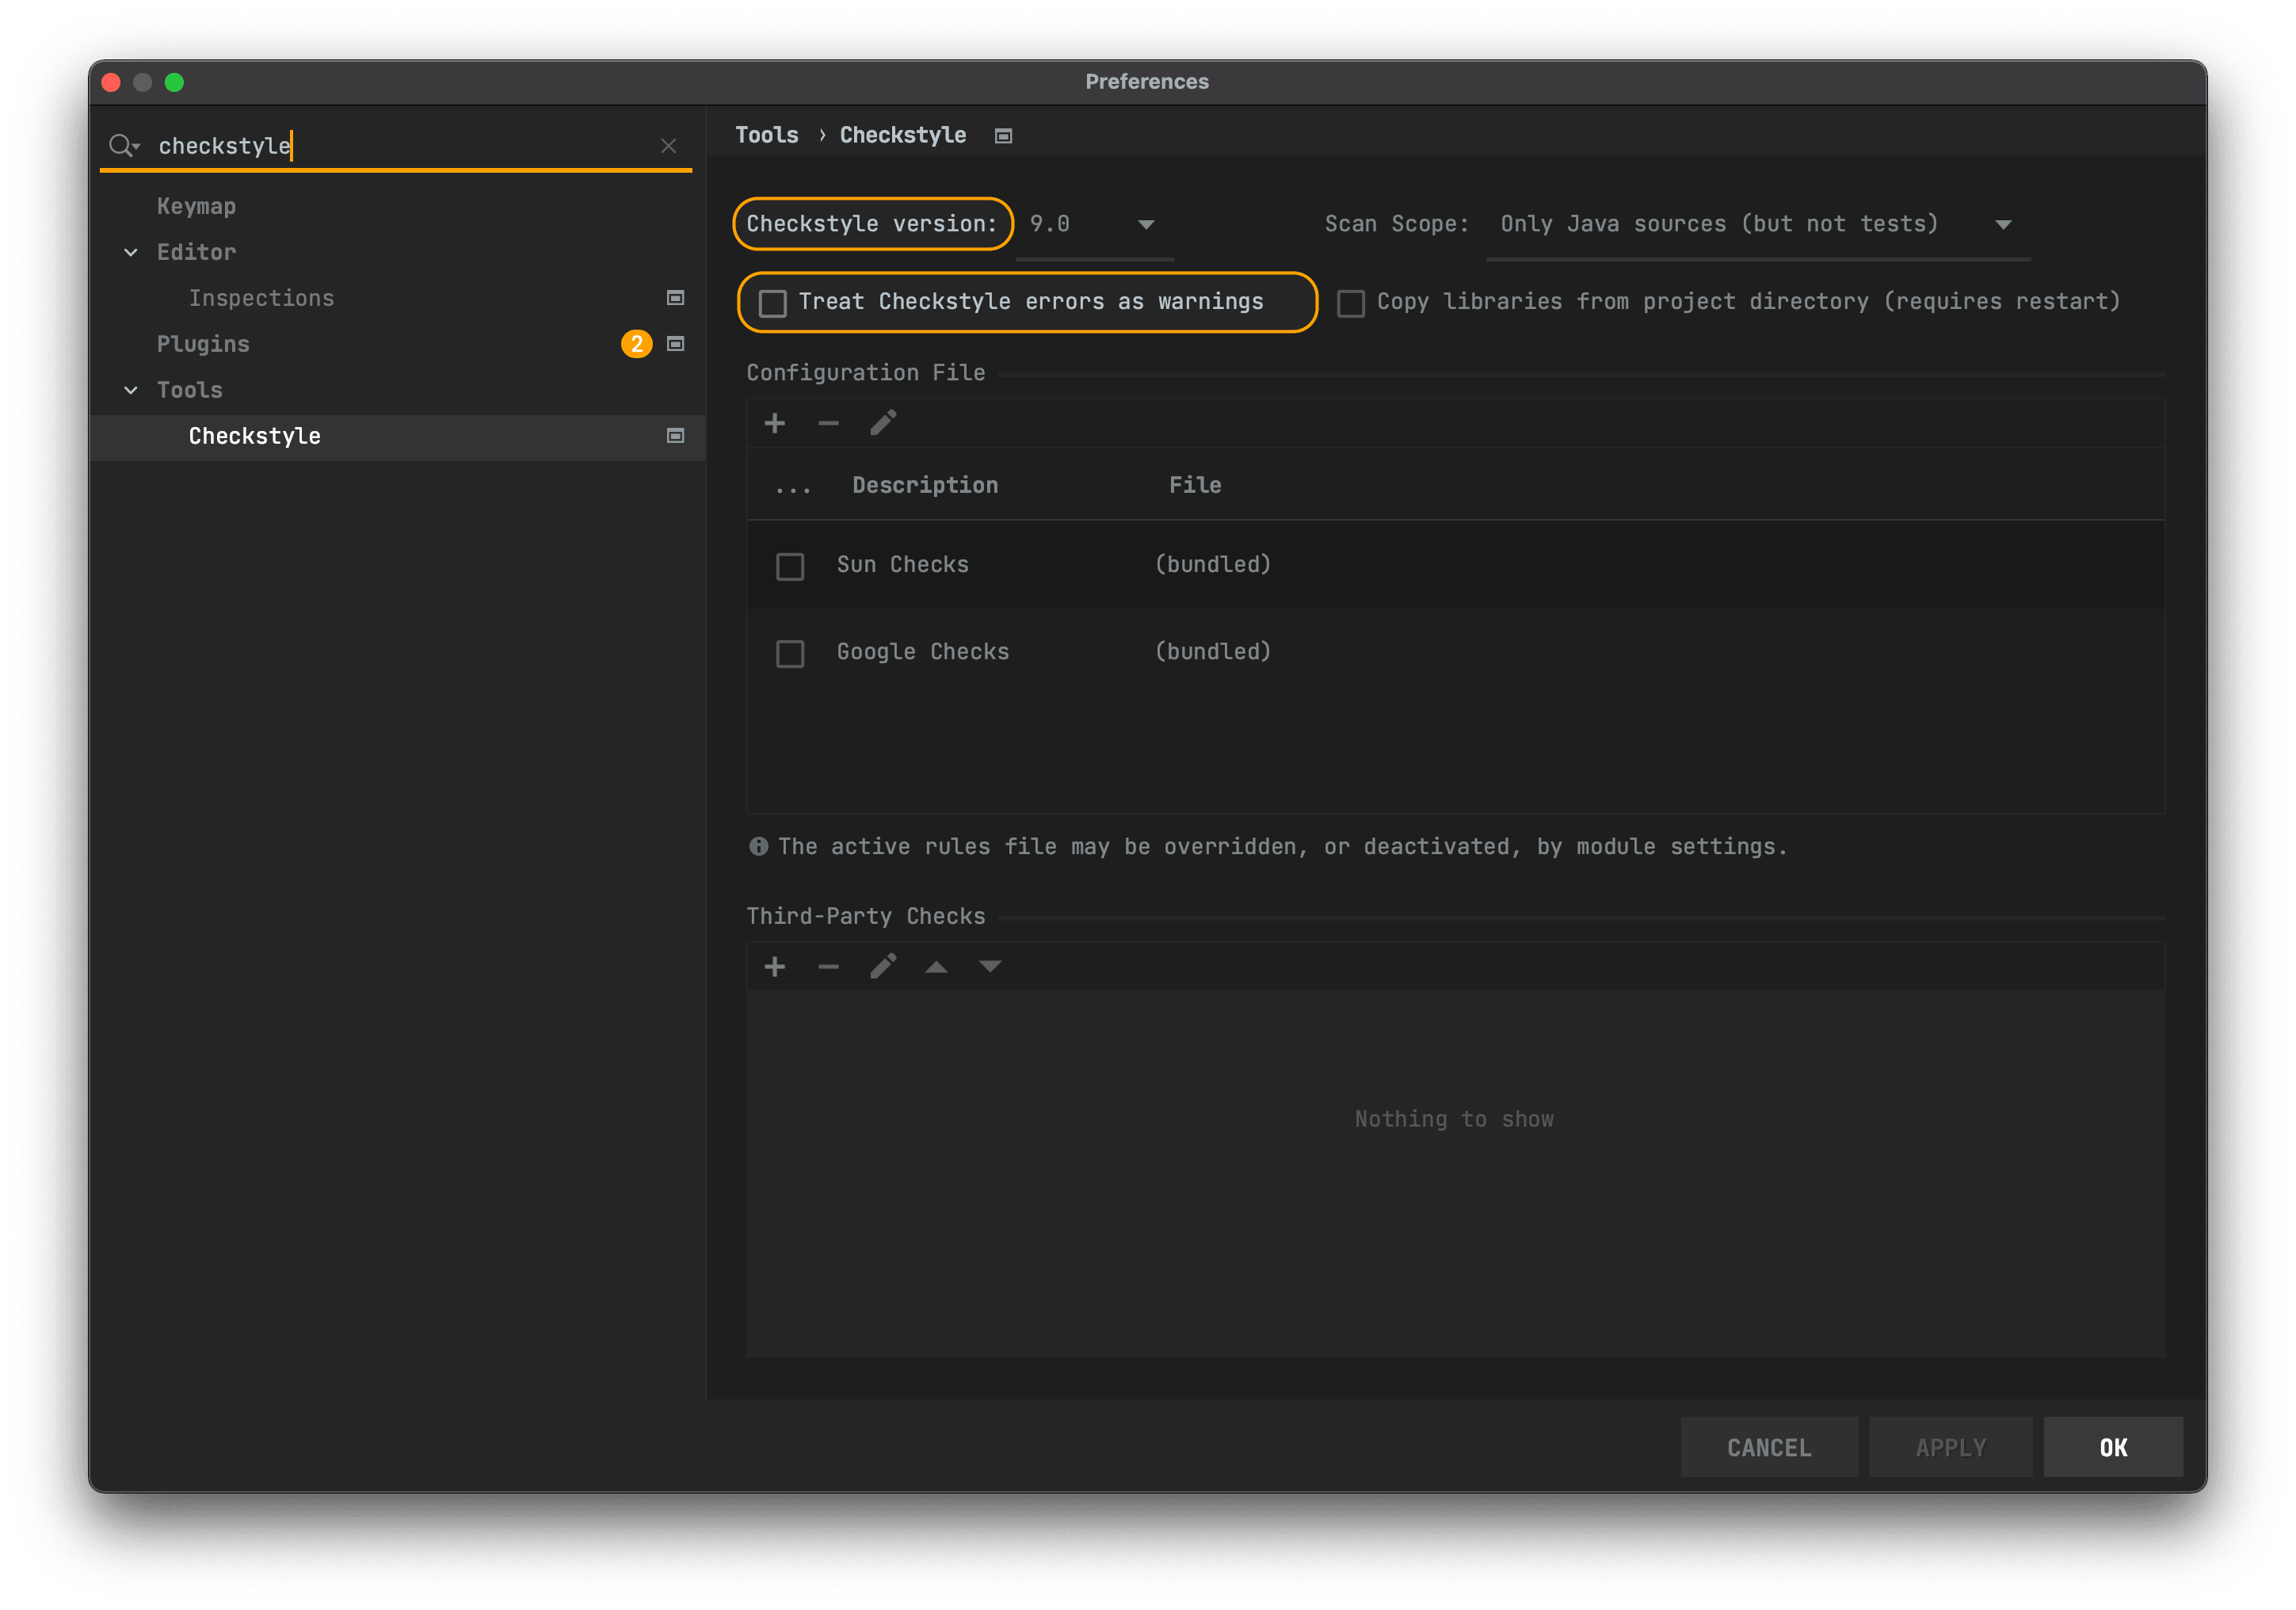Click the Cancel button

(x=1768, y=1447)
